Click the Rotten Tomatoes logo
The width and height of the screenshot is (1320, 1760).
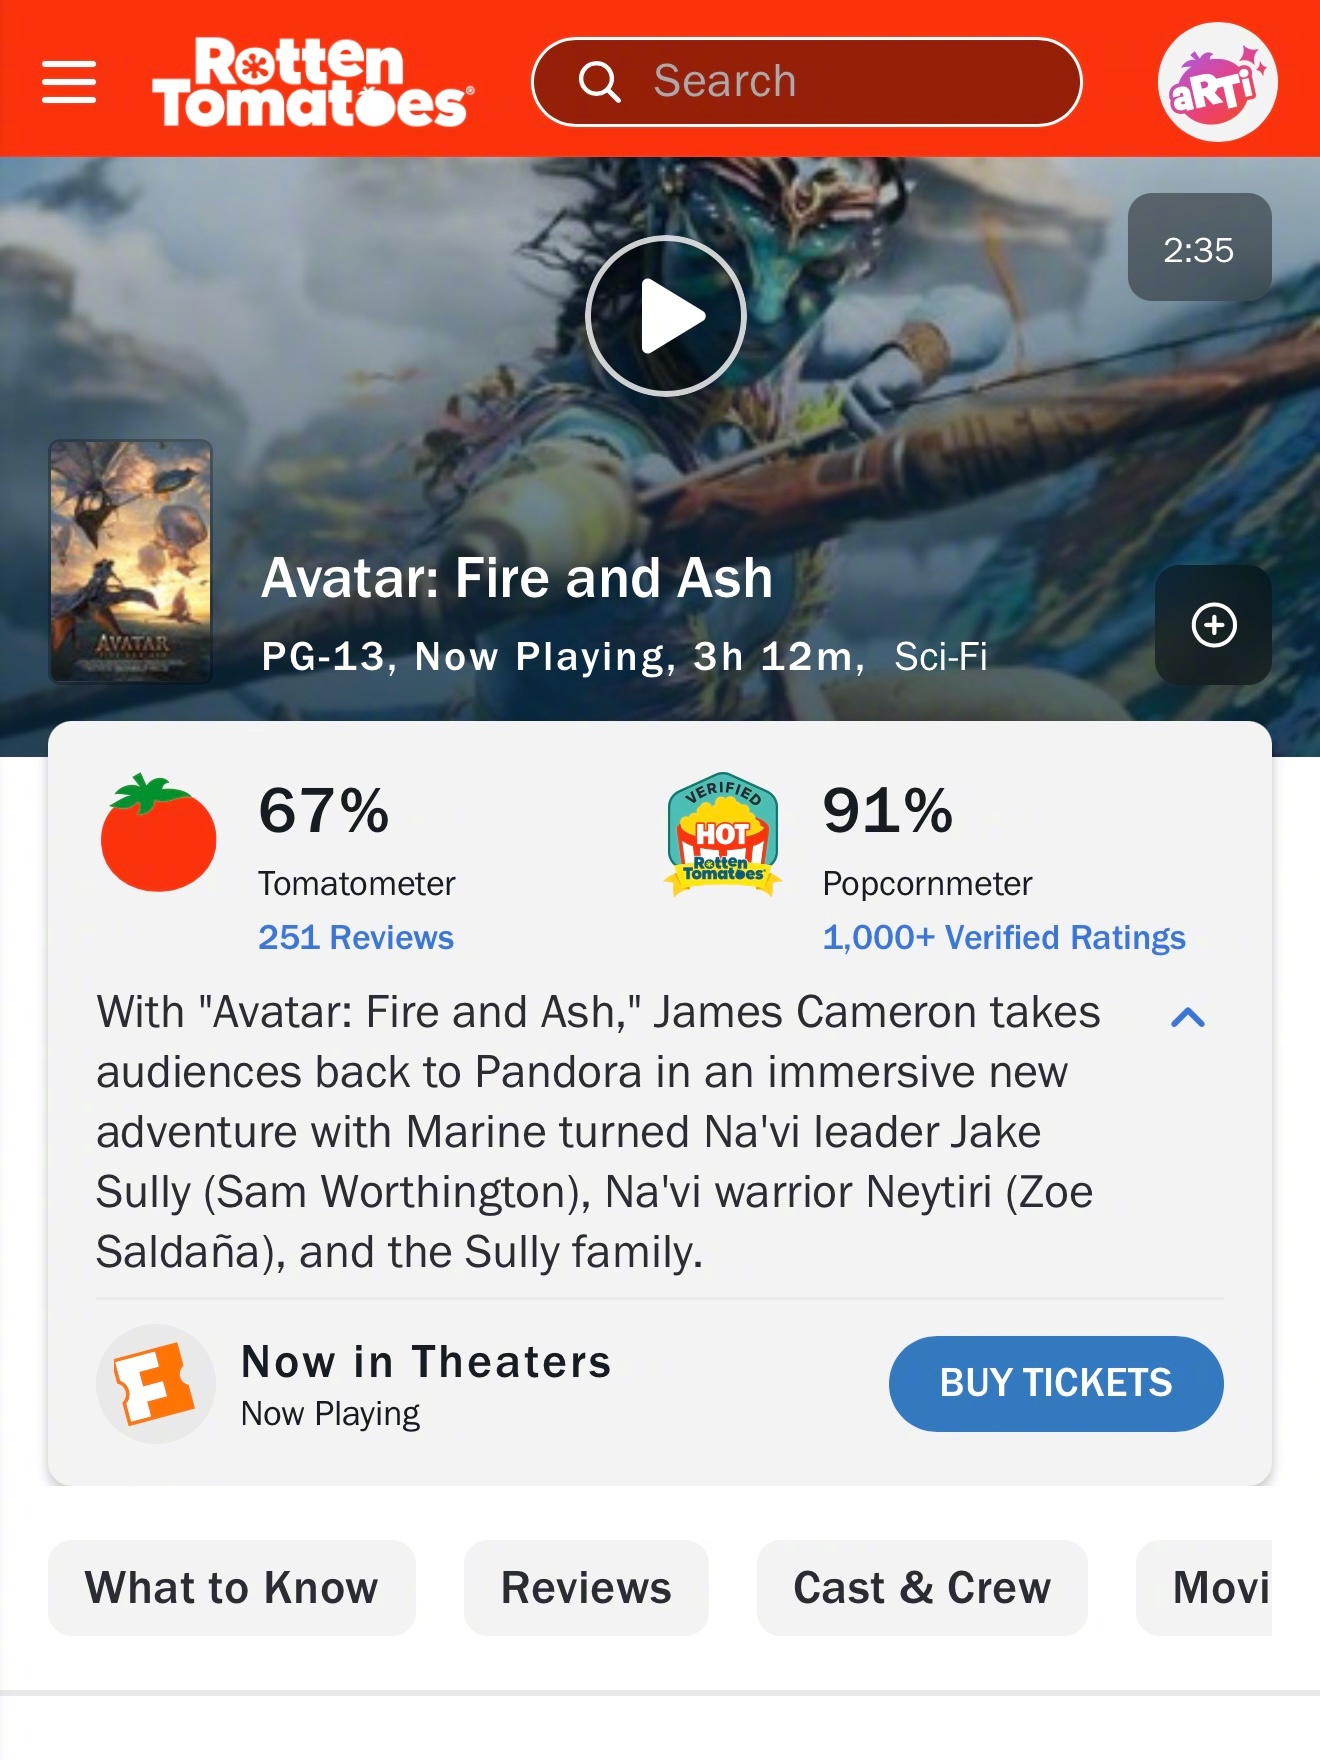(x=312, y=82)
